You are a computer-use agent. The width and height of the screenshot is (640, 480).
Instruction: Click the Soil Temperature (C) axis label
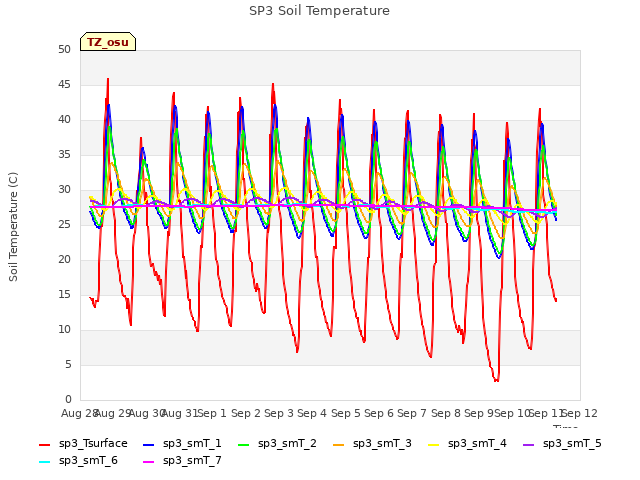(x=13, y=227)
